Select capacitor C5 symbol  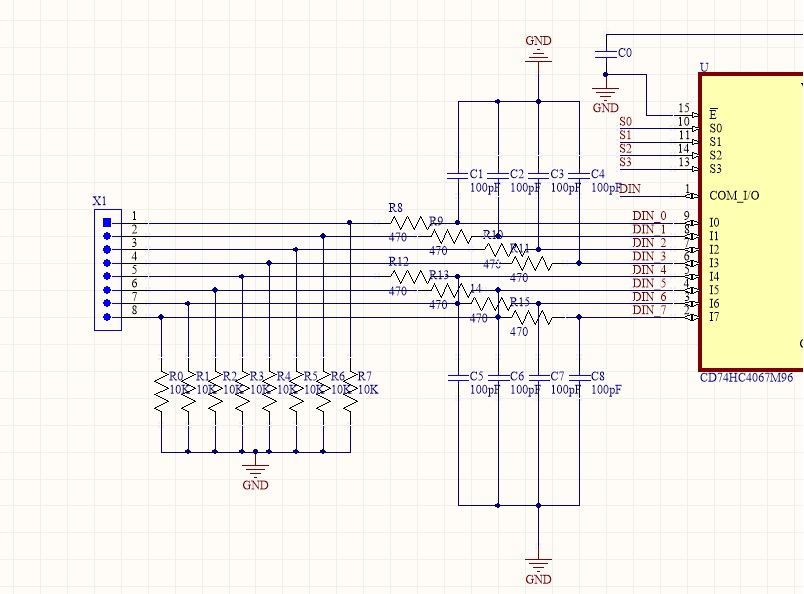click(x=458, y=378)
